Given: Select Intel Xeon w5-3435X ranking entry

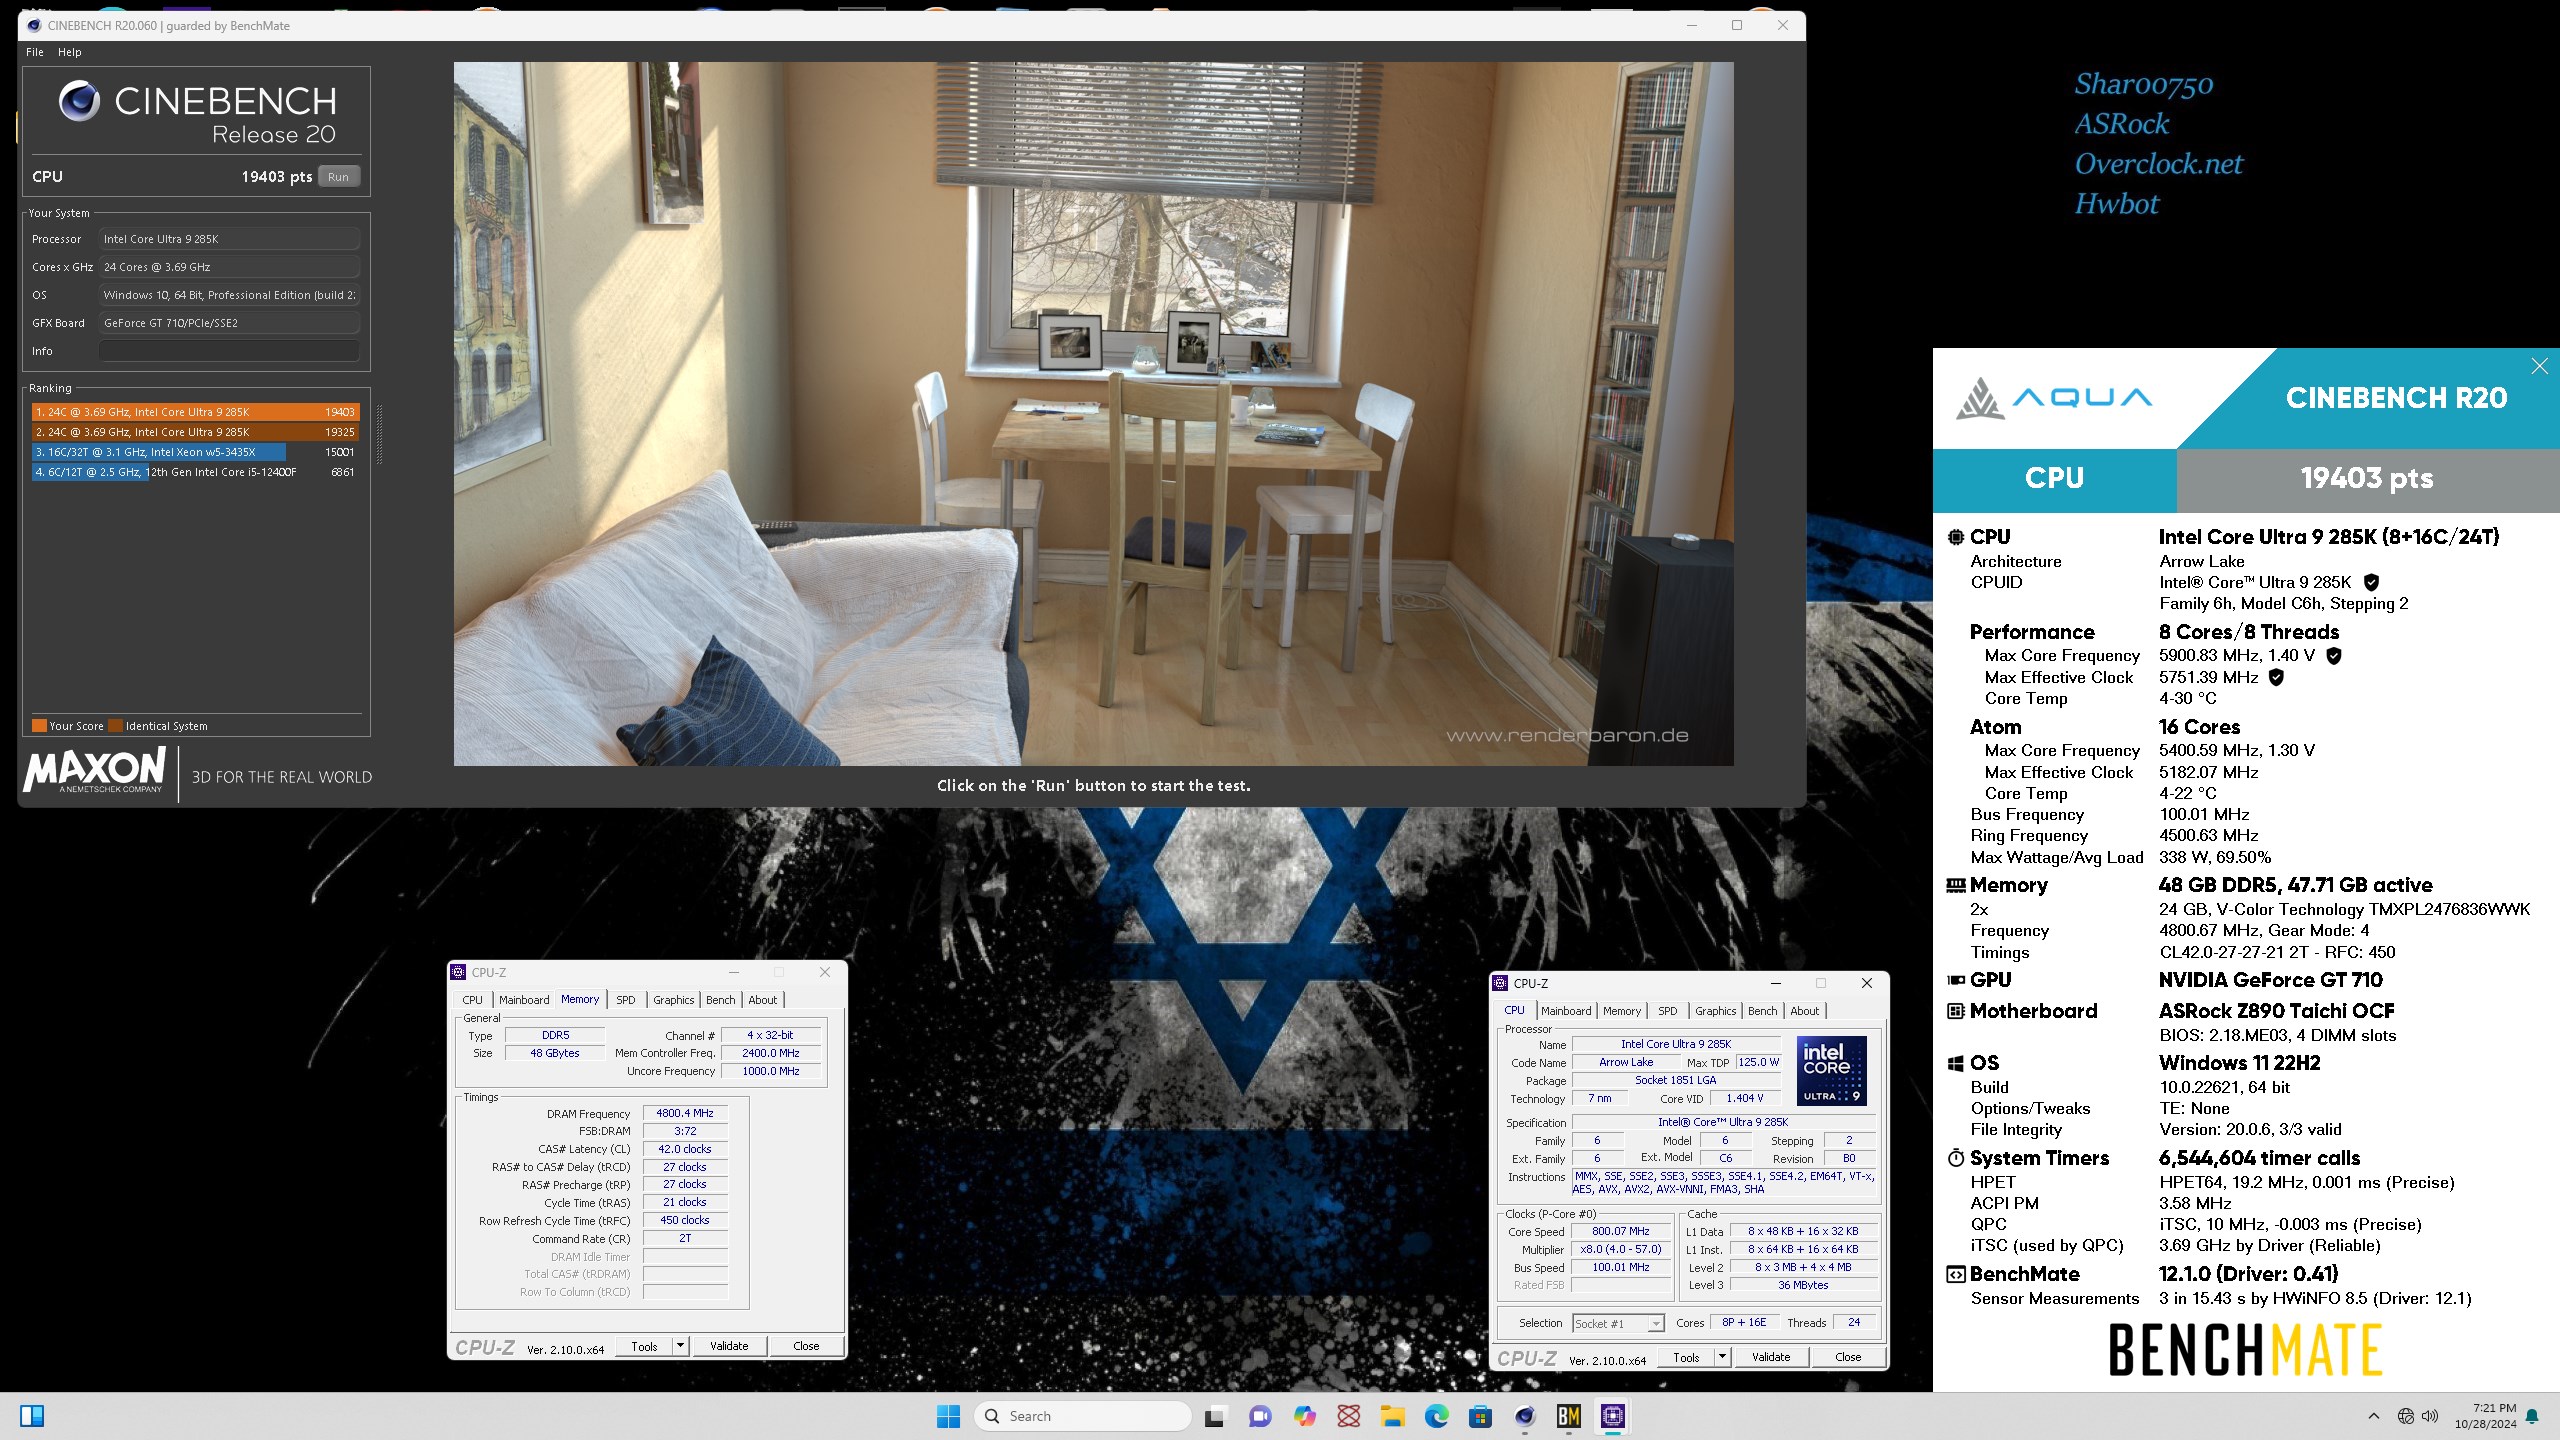Looking at the screenshot, I should [195, 452].
